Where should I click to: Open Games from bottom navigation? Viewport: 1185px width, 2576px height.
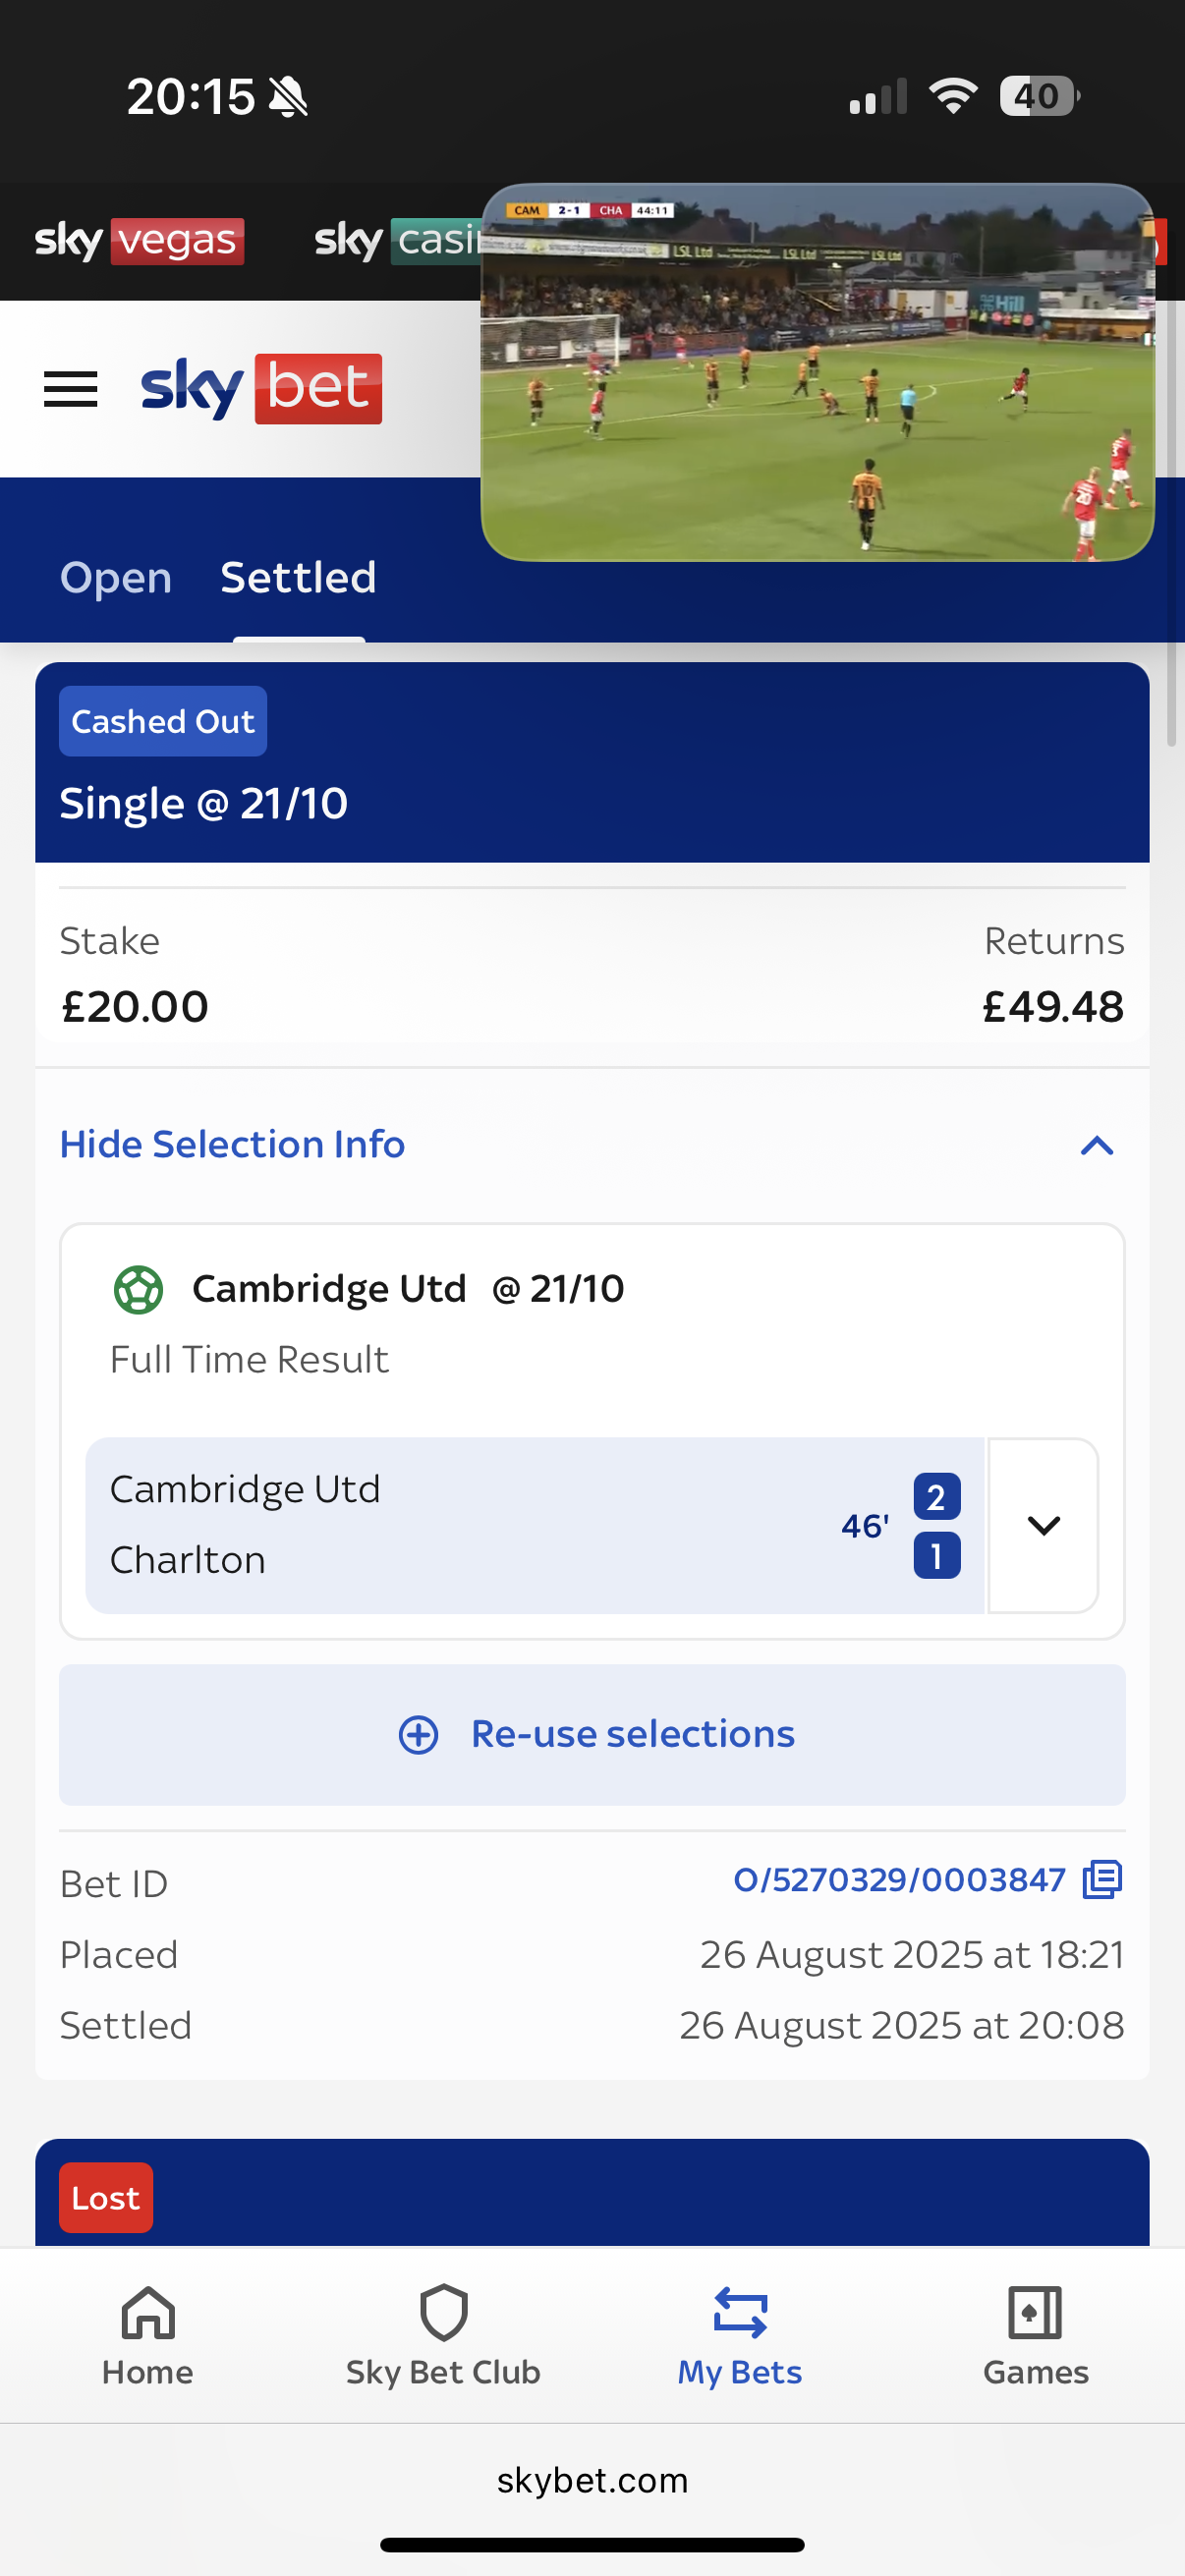pyautogui.click(x=1036, y=2336)
